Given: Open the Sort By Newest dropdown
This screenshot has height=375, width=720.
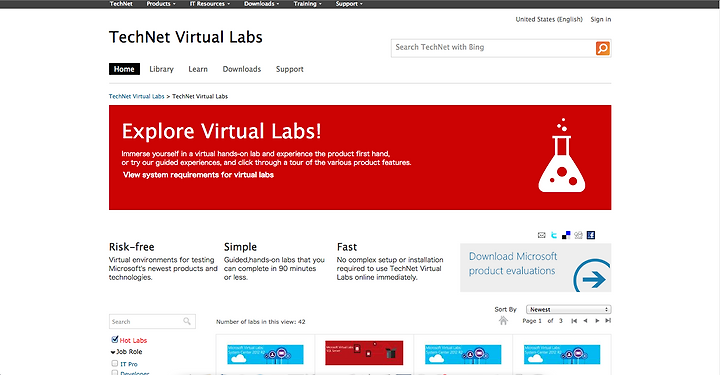Looking at the screenshot, I should pyautogui.click(x=568, y=309).
